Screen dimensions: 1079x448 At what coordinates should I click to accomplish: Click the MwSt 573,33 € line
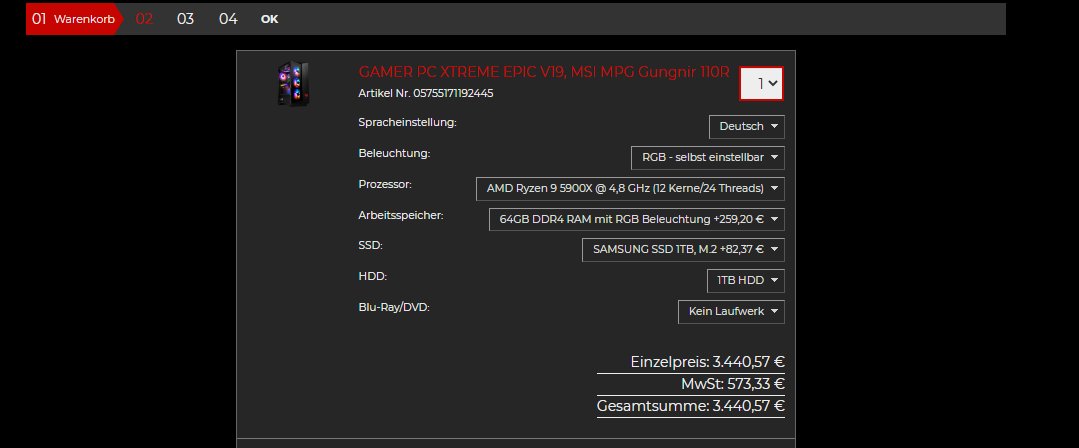(733, 384)
